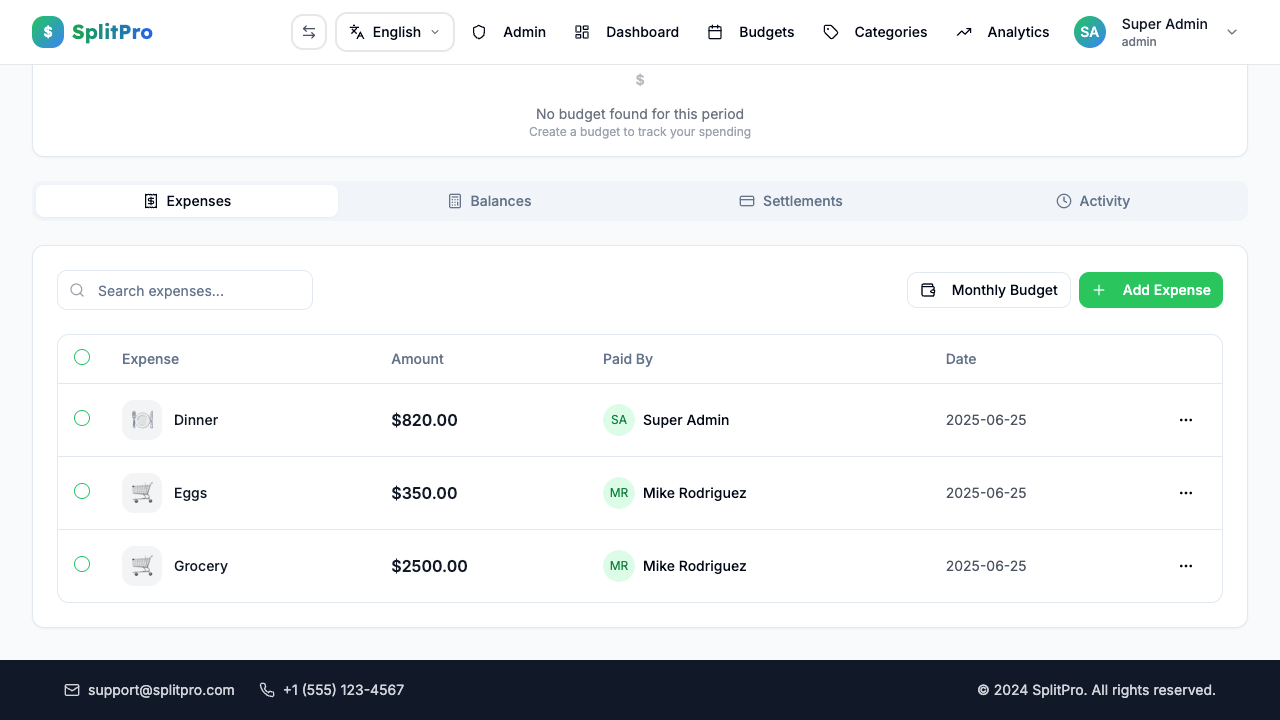Switch to the Balances tab

489,201
